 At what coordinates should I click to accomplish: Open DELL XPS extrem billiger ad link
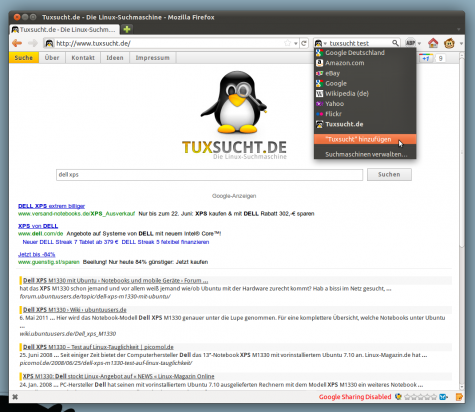click(x=51, y=206)
